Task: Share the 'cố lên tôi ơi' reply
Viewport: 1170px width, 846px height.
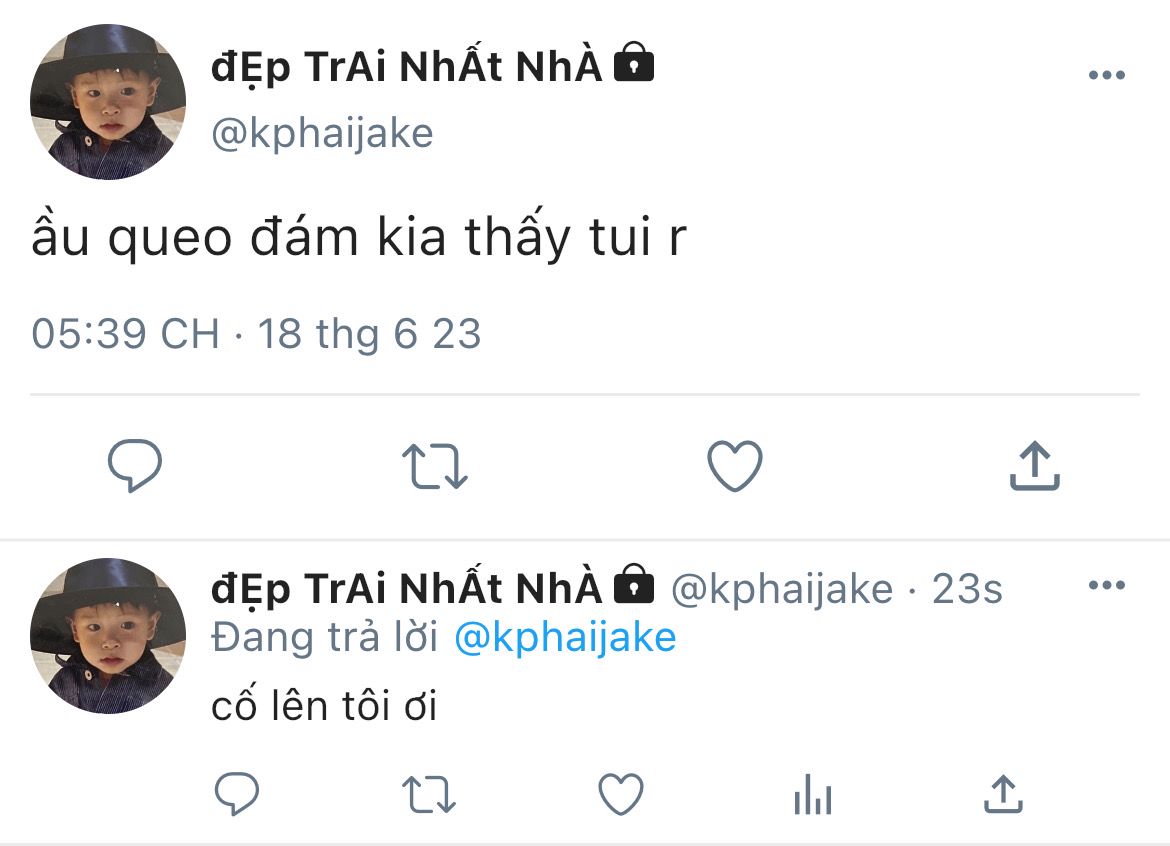Action: coord(1004,793)
